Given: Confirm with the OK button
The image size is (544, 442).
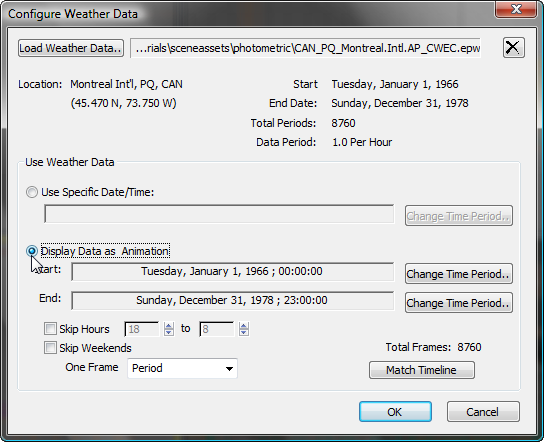Looking at the screenshot, I should click(x=395, y=412).
